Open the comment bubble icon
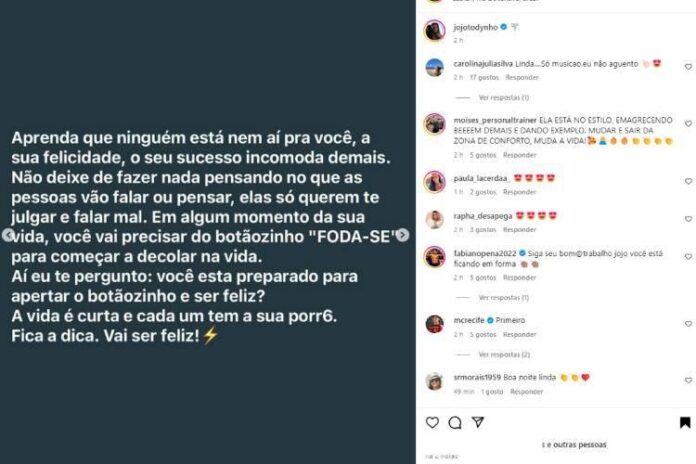The height and width of the screenshot is (464, 696). [x=455, y=423]
